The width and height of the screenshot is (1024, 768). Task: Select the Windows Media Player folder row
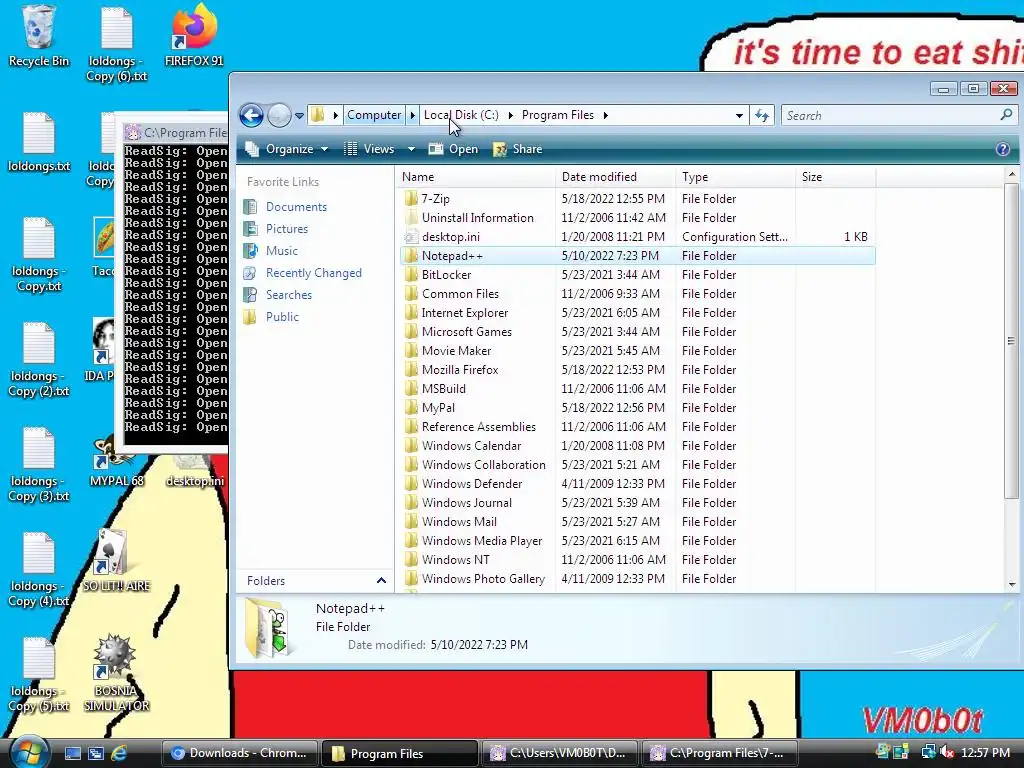[637, 541]
